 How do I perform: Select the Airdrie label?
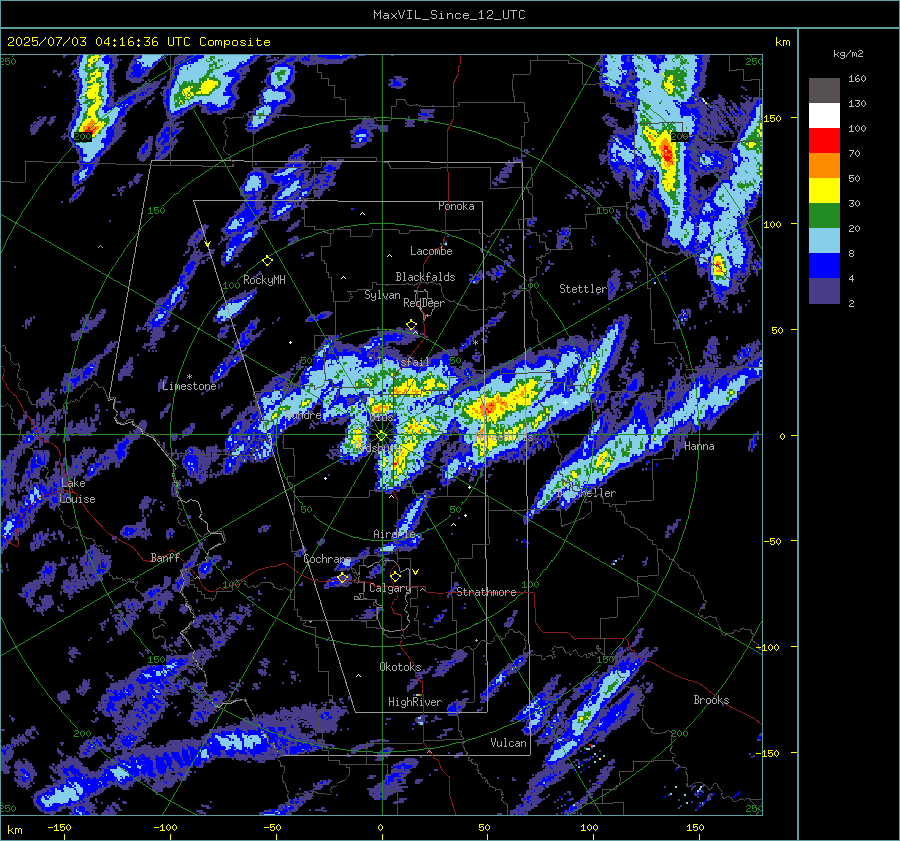click(394, 534)
